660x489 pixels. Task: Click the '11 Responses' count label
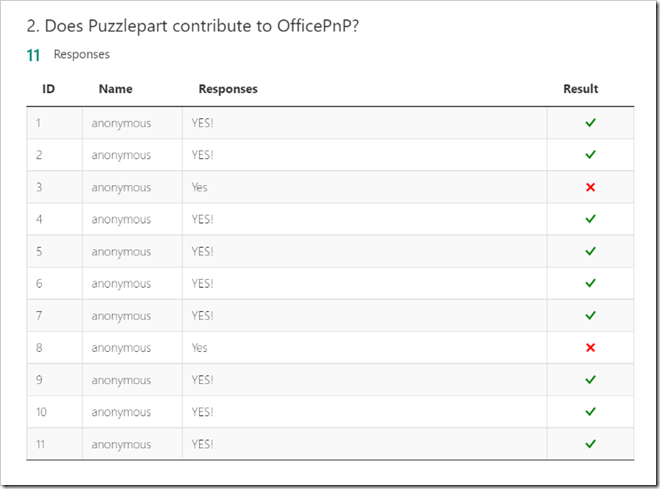pos(68,55)
